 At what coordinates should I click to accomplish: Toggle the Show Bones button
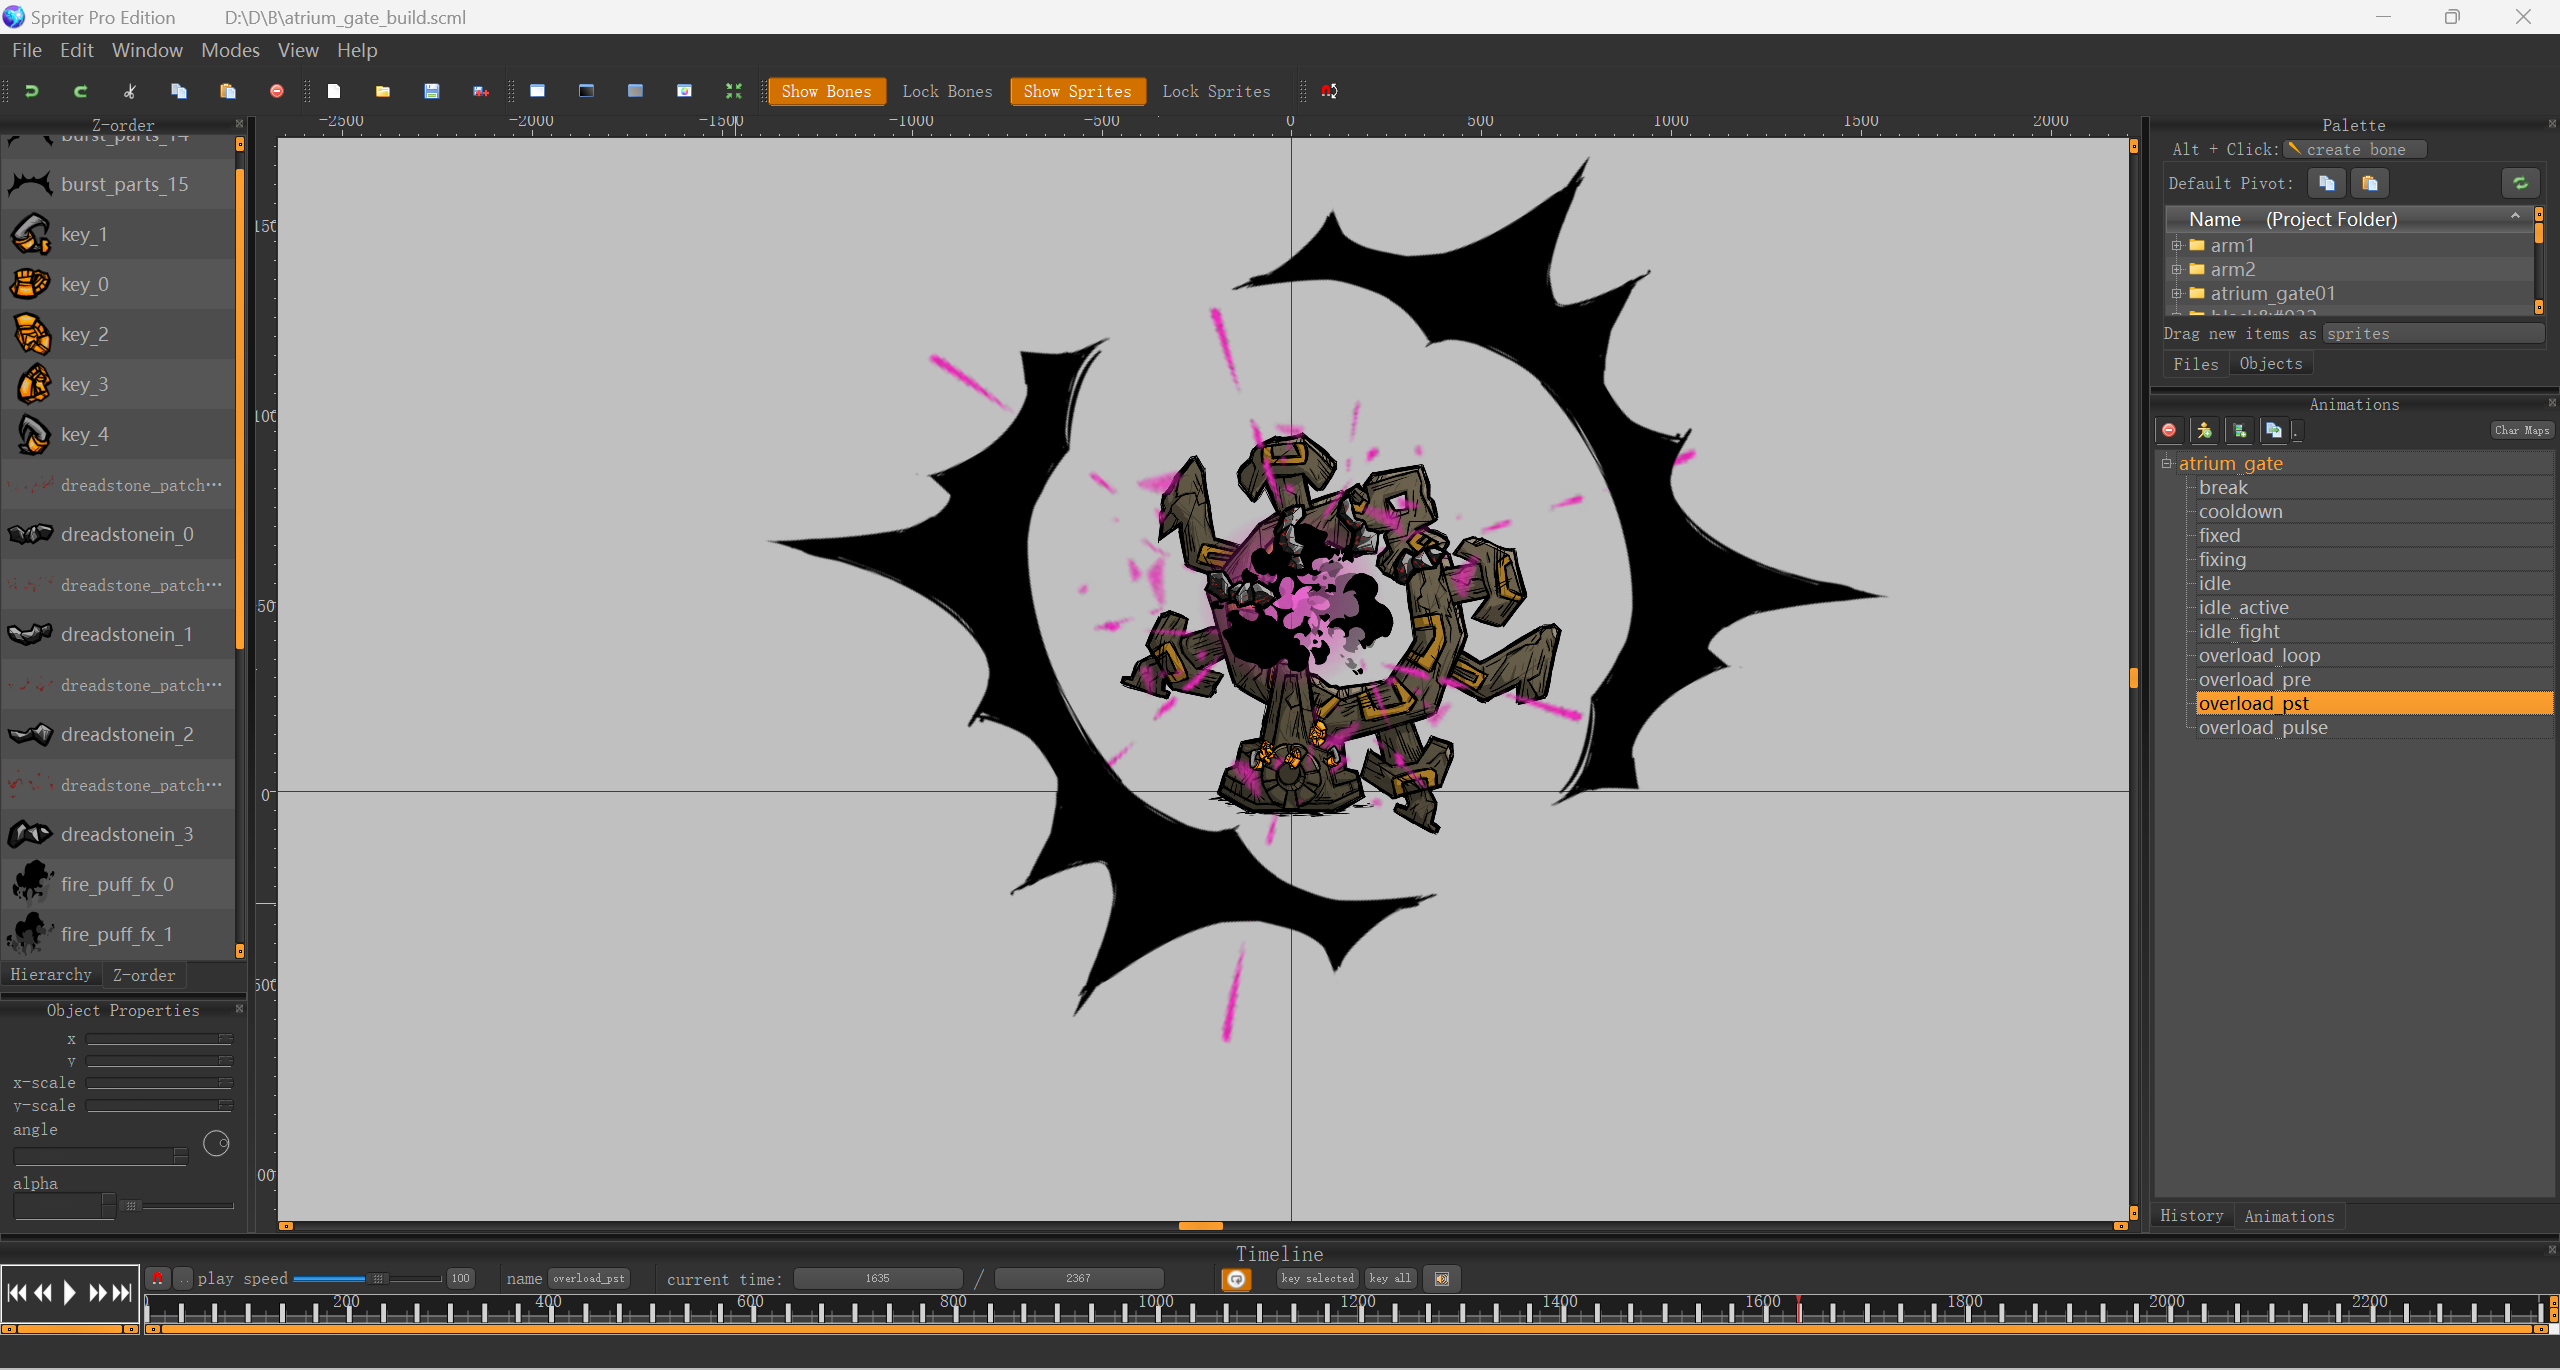(x=826, y=91)
